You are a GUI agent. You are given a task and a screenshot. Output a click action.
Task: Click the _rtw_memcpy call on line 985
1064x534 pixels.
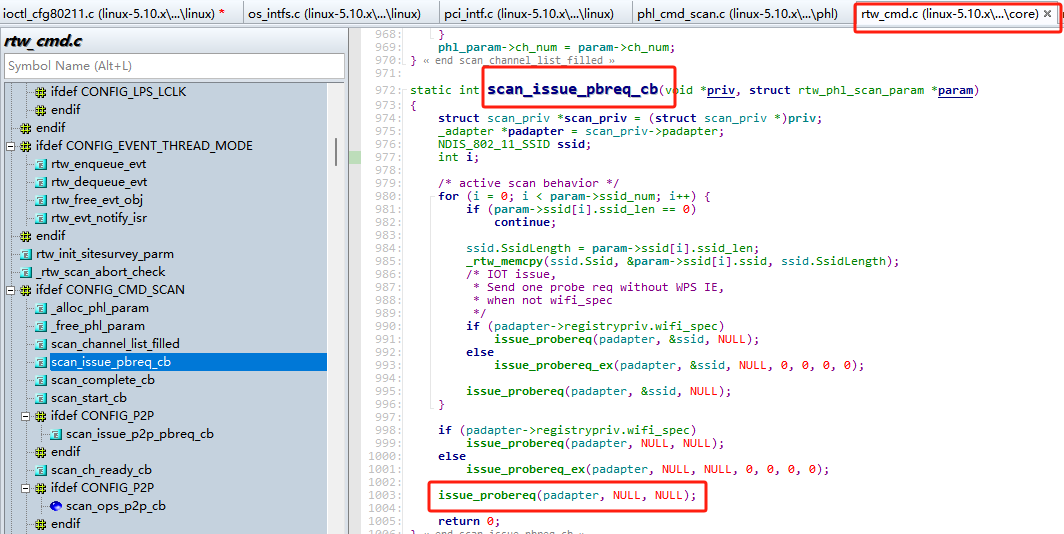click(504, 261)
